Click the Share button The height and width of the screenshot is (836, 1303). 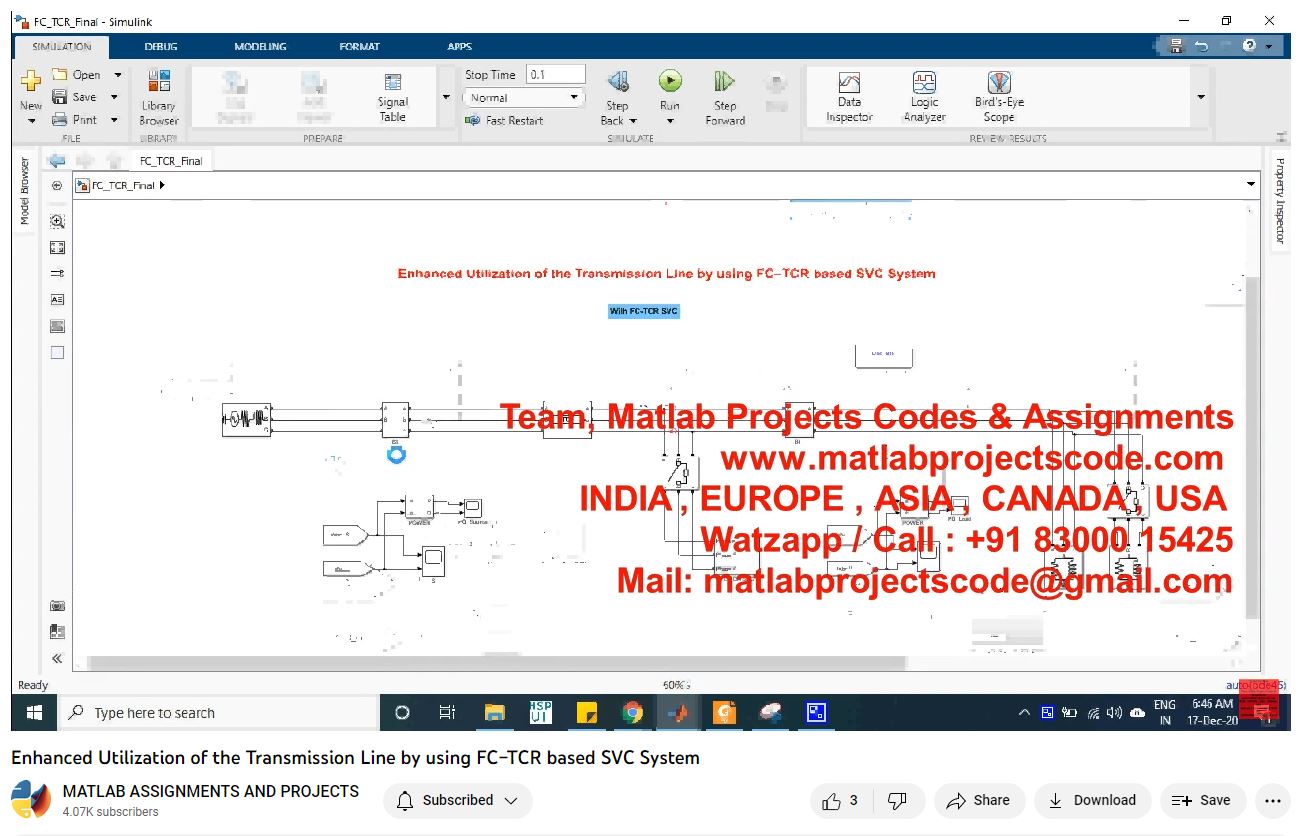(x=979, y=800)
